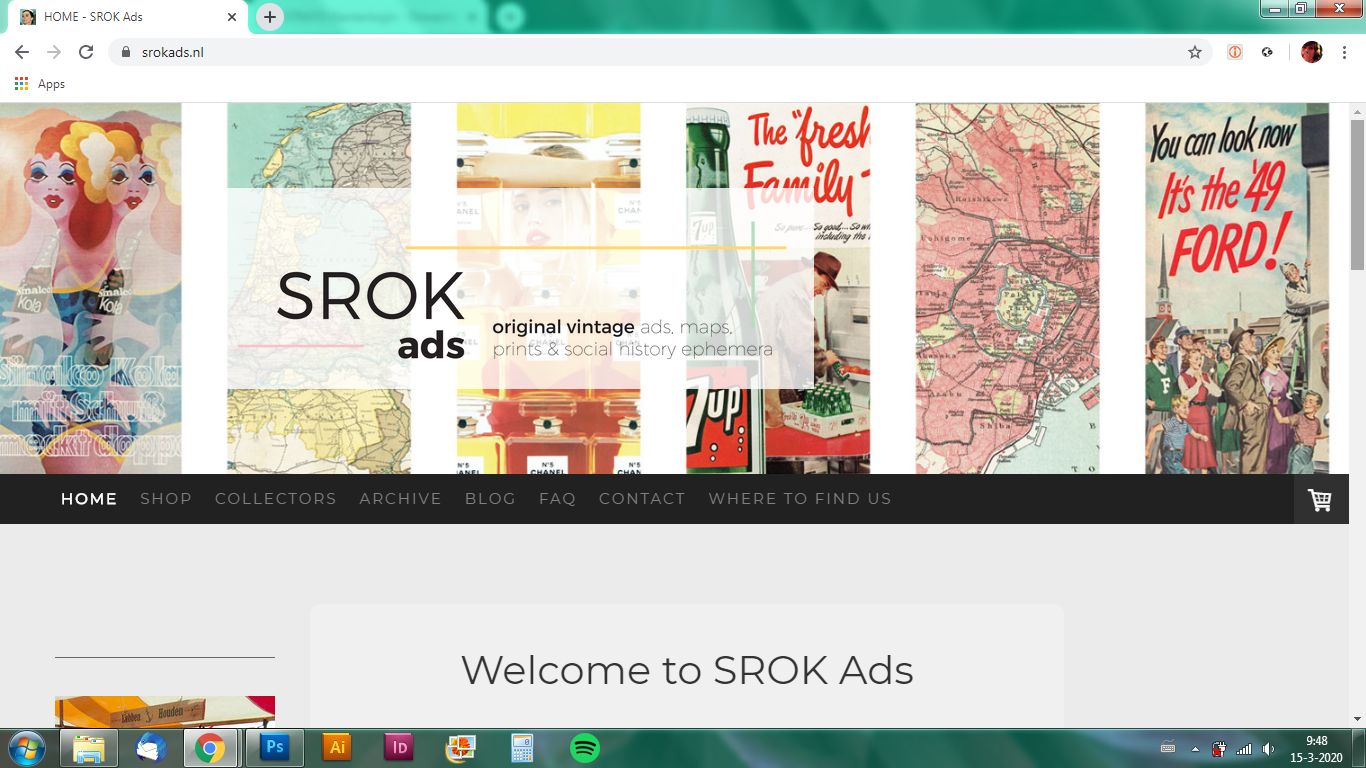The width and height of the screenshot is (1366, 768).
Task: Open the on-screen keyboard tray icon
Action: [1168, 748]
